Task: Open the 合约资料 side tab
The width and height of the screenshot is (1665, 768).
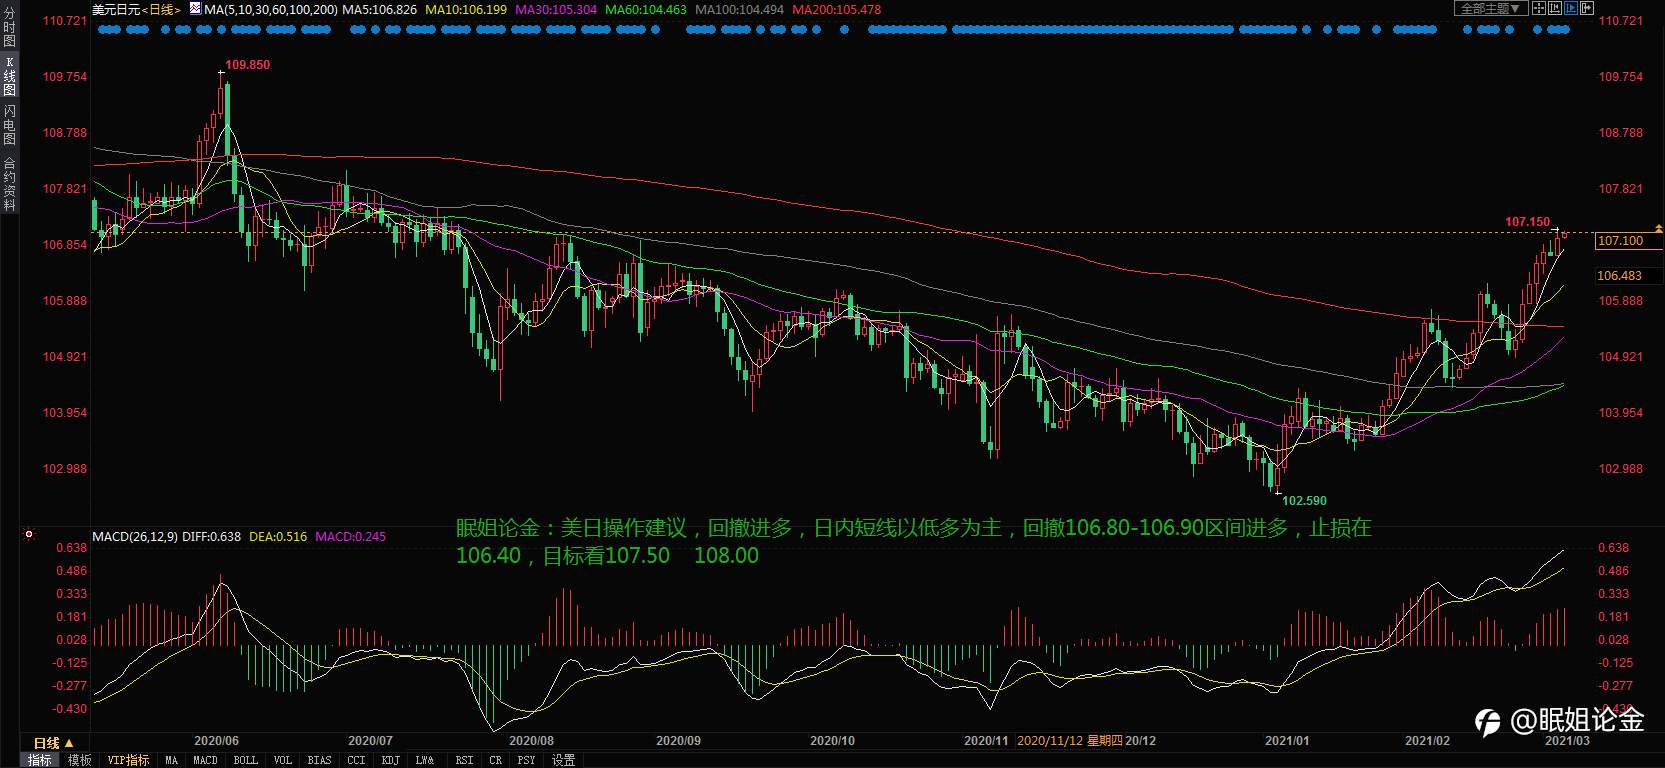Action: (x=9, y=183)
